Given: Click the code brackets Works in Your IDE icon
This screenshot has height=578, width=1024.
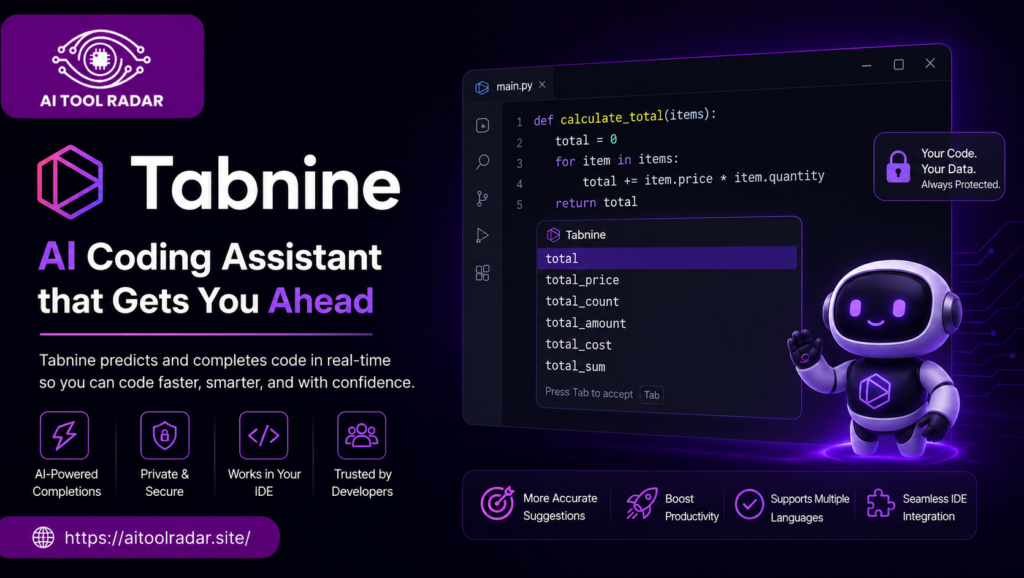Looking at the screenshot, I should 263,435.
